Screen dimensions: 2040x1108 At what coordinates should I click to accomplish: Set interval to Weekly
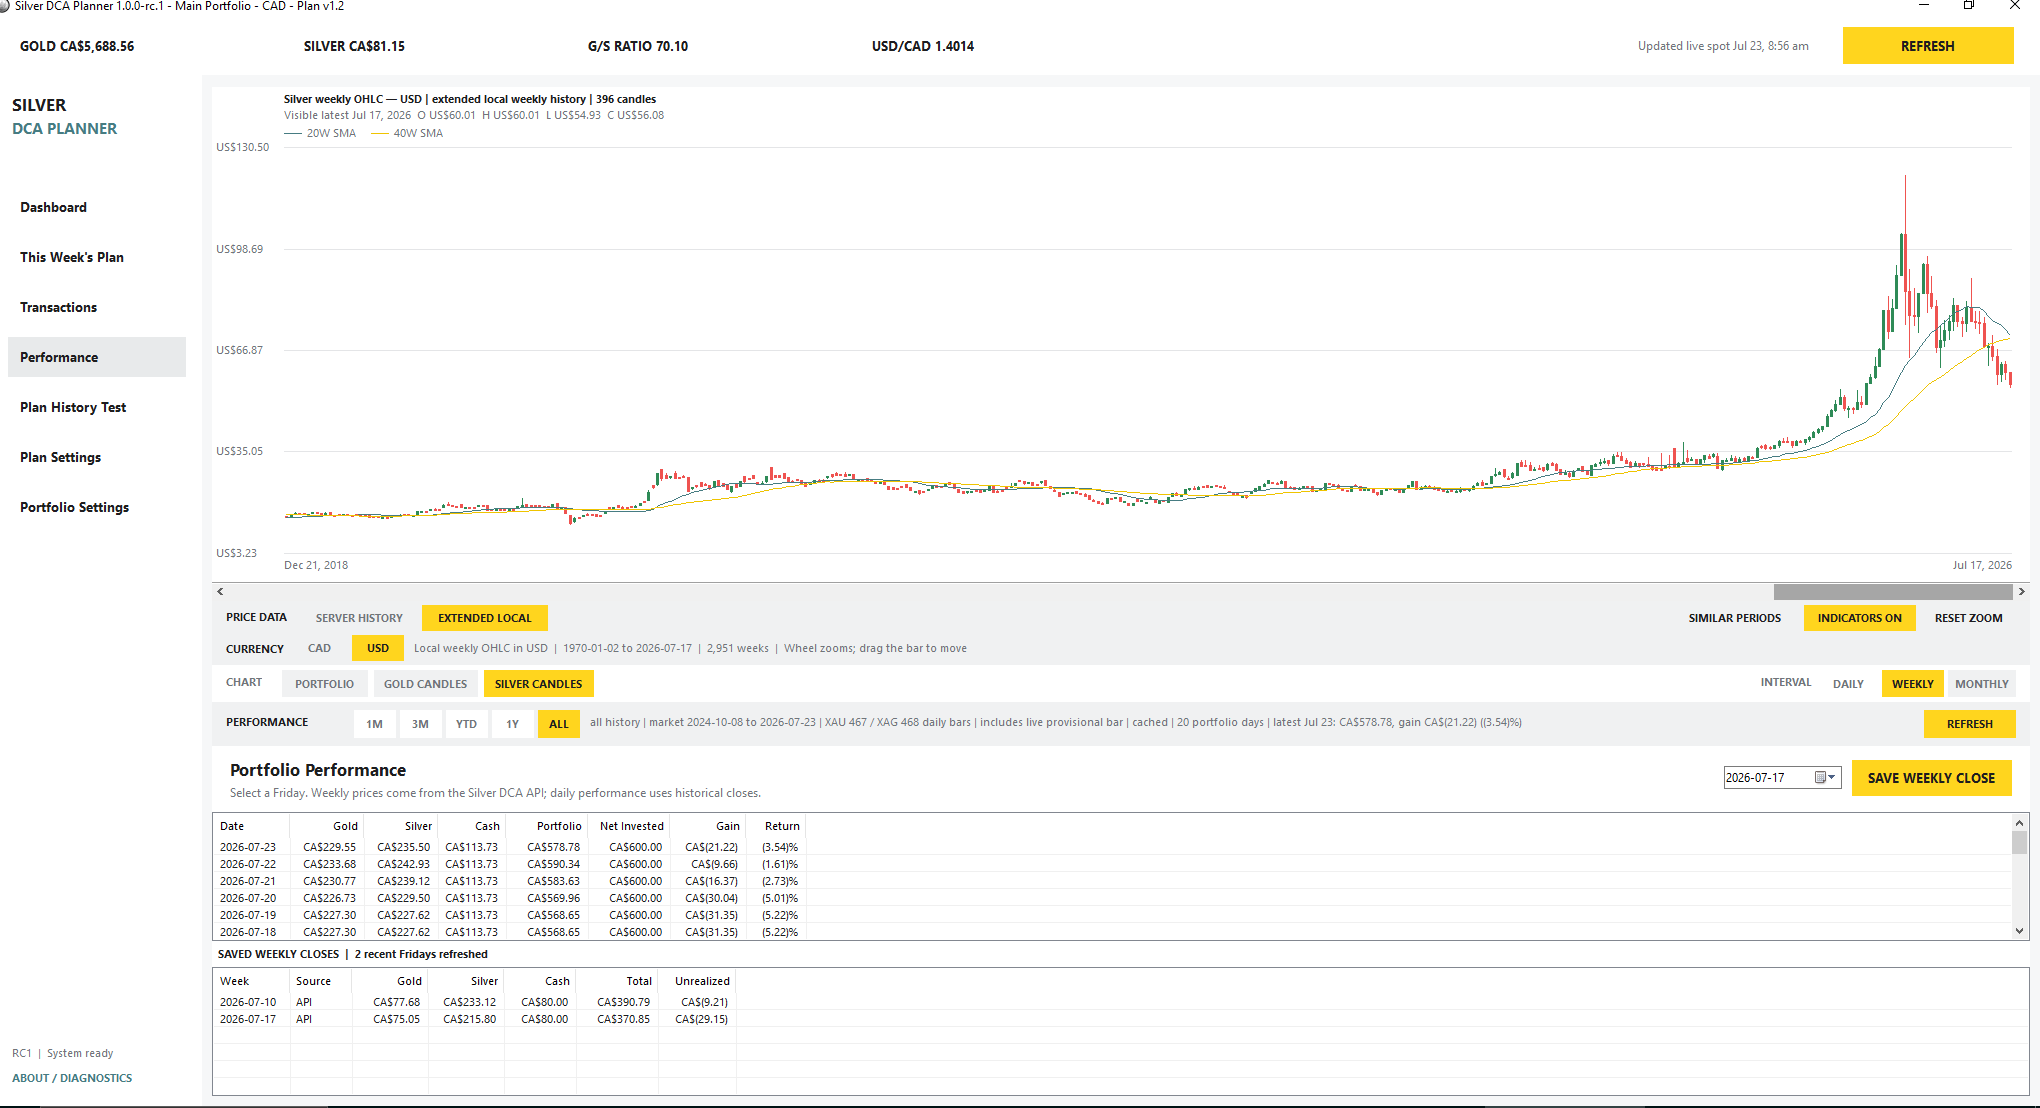(1912, 684)
